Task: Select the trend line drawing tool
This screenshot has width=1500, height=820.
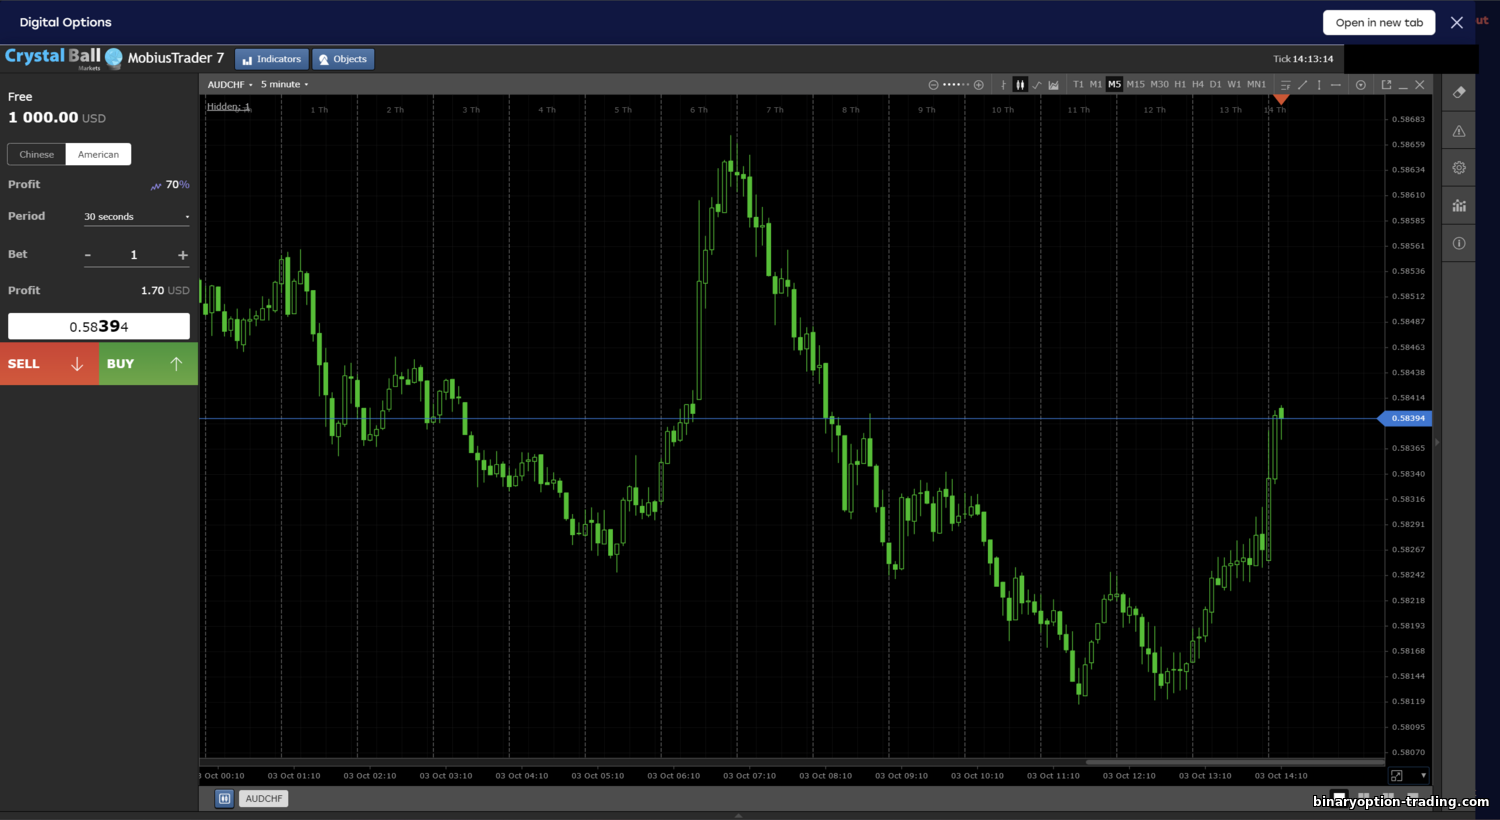Action: (1302, 85)
